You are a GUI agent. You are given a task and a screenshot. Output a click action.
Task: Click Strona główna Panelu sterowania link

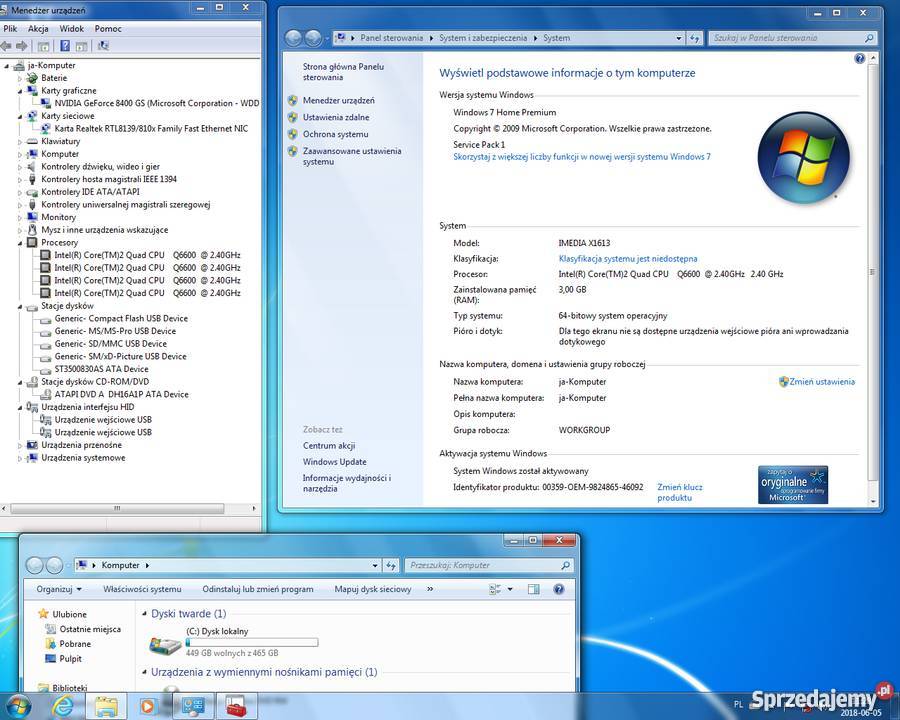coord(343,72)
